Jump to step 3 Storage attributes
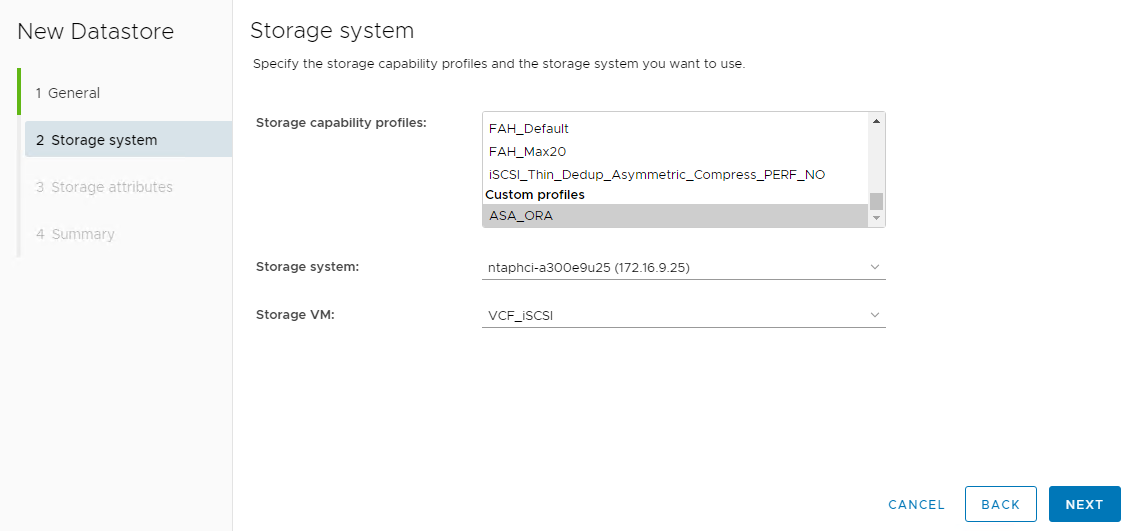Screen dimensions: 1140x531 coord(104,187)
